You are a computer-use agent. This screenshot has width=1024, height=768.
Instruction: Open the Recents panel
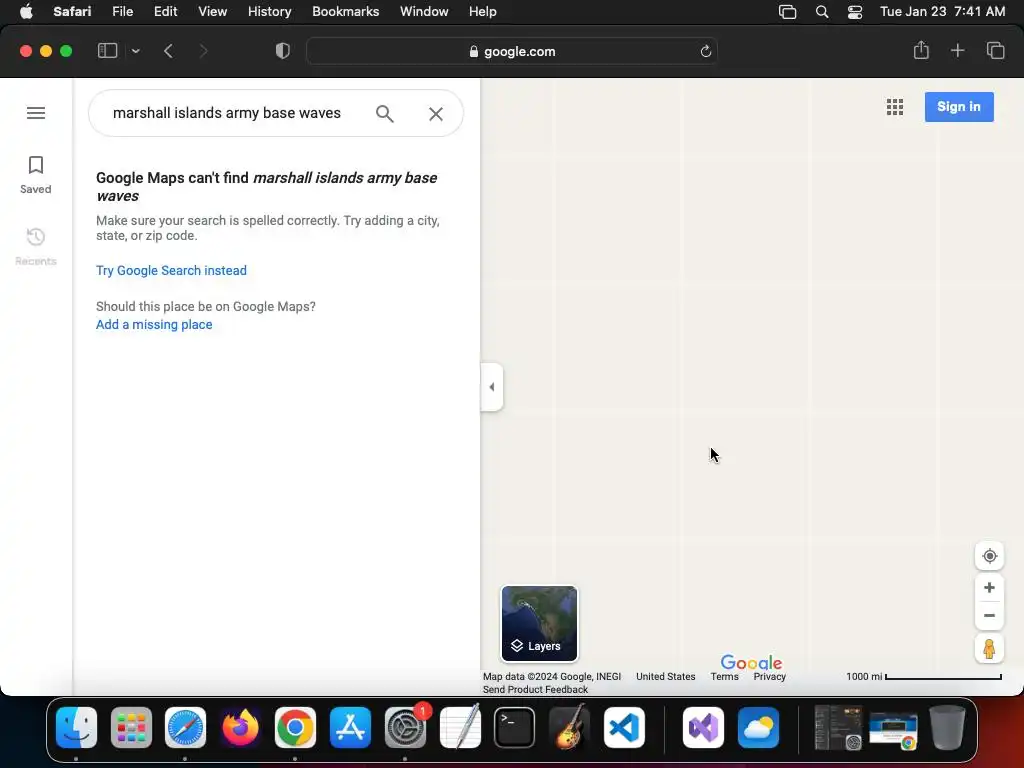pyautogui.click(x=35, y=246)
